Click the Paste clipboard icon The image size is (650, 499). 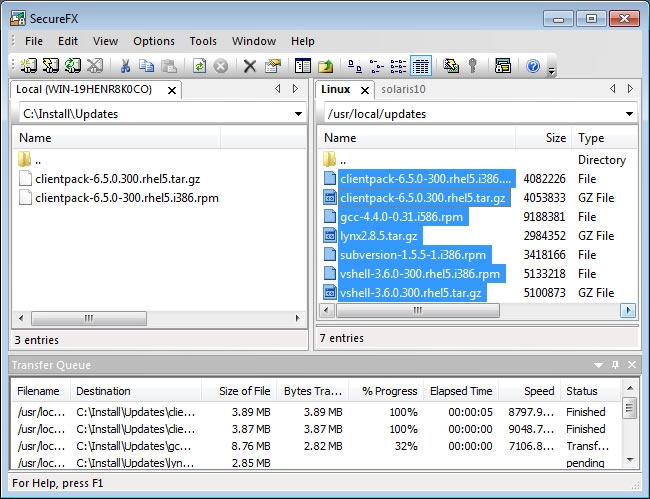(169, 65)
